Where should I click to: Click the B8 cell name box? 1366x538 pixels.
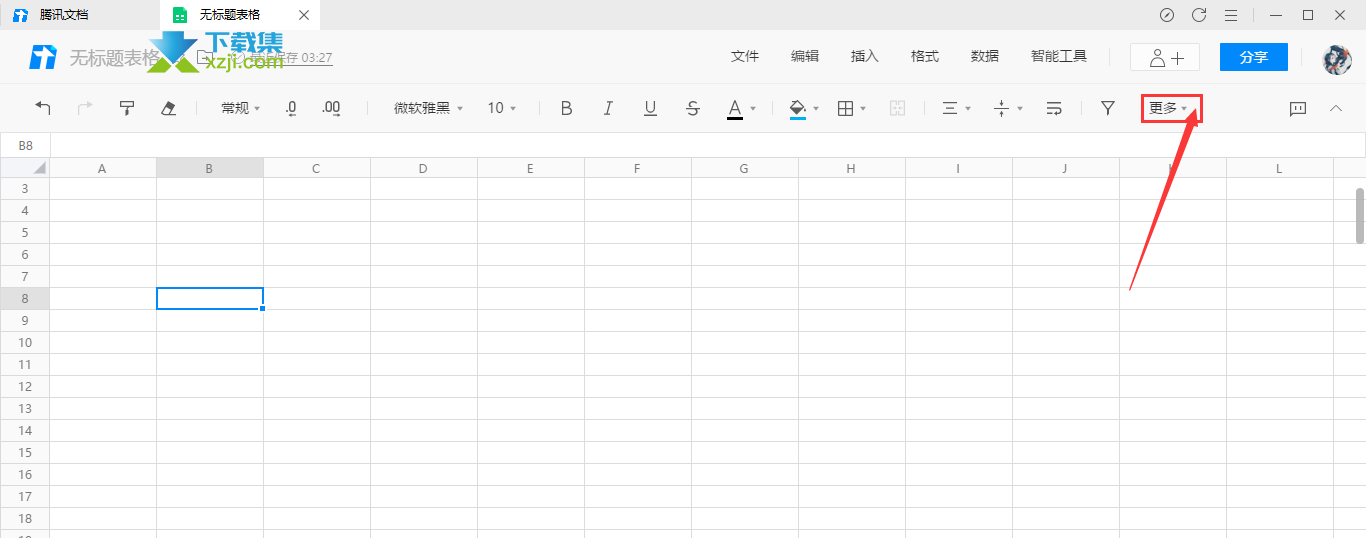(25, 145)
